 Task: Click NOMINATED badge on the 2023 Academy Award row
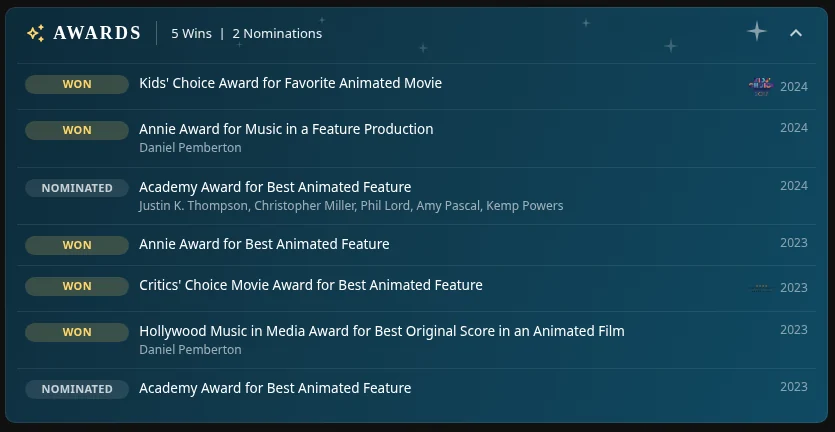[77, 389]
